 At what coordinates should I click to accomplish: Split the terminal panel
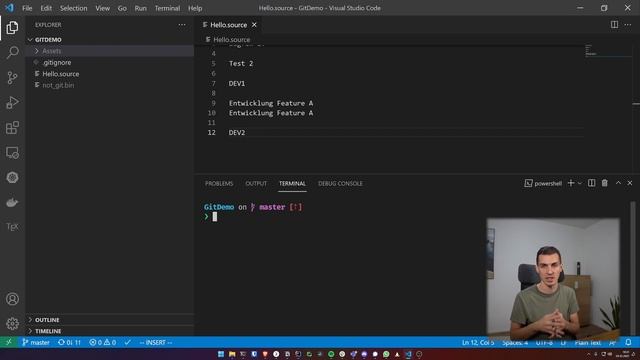(591, 183)
